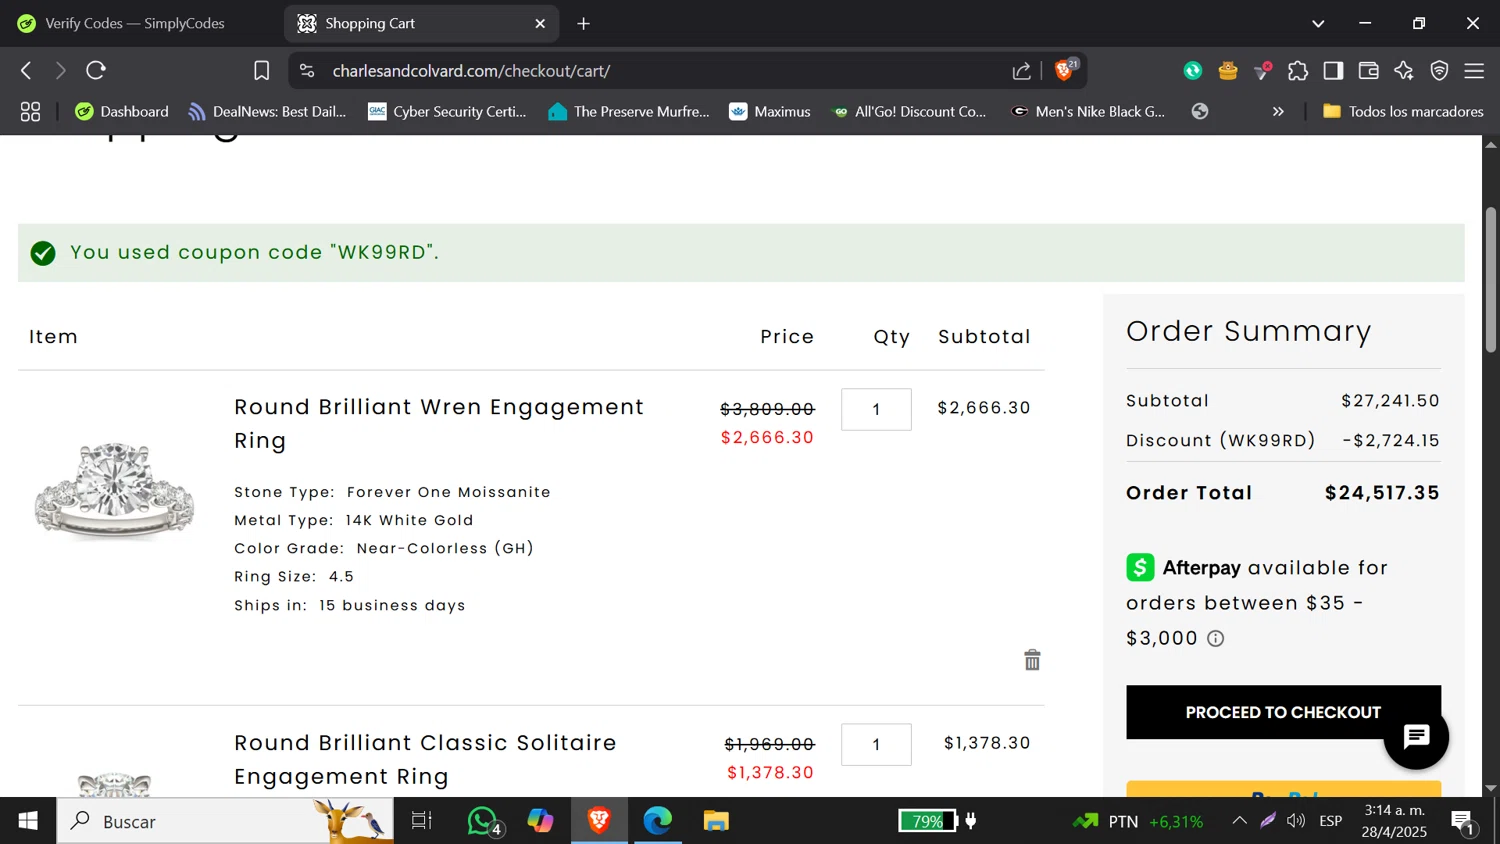
Task: Open Todos los marcadores folder
Action: coord(1403,112)
